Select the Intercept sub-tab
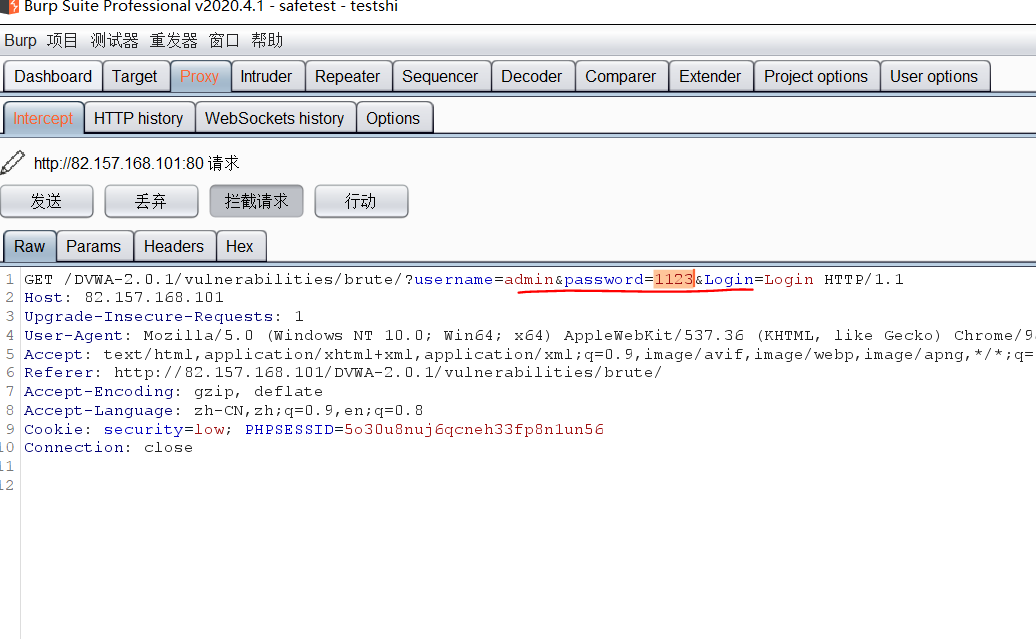Image resolution: width=1036 pixels, height=639 pixels. 43,118
